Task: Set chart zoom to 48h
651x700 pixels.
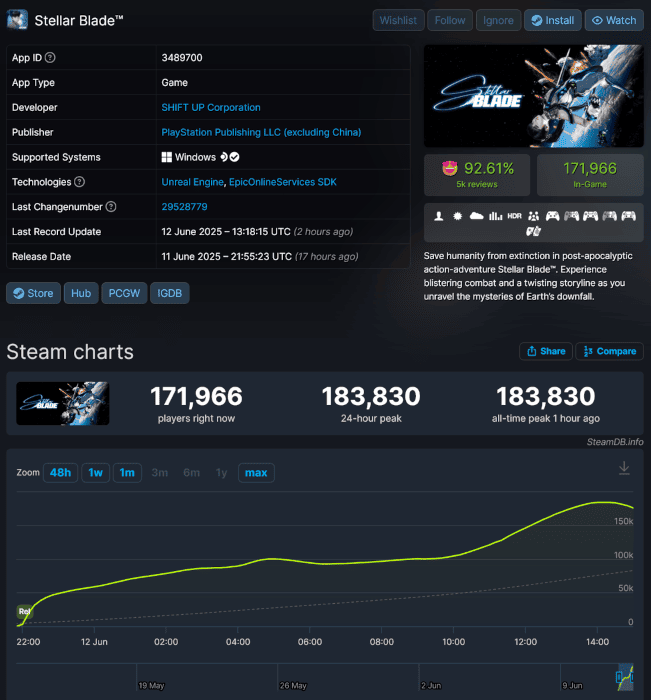Action: click(60, 473)
